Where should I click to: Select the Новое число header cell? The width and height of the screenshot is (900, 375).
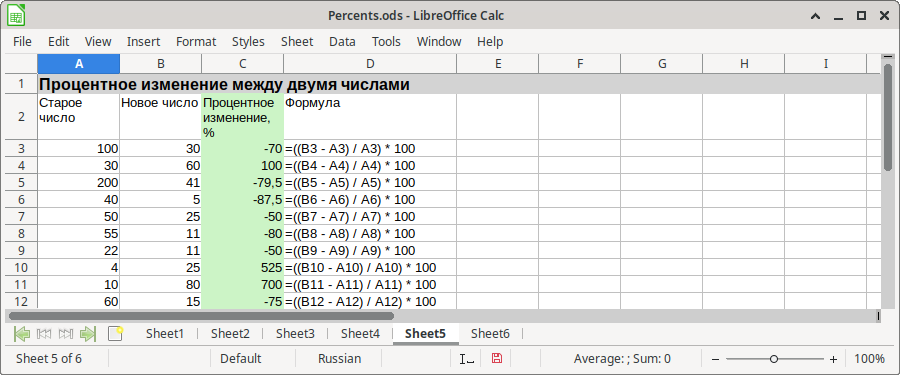click(x=161, y=117)
